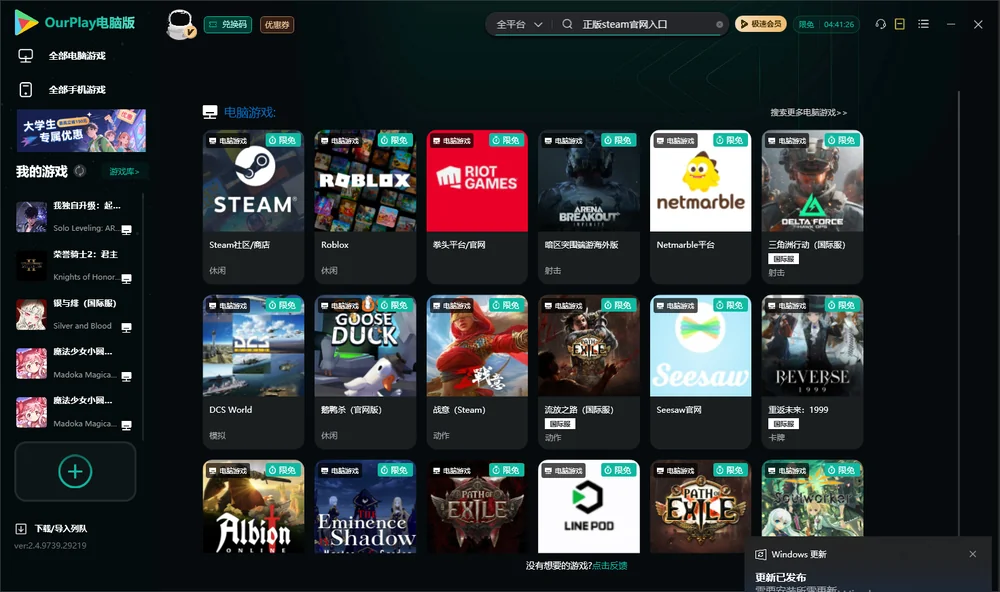
Task: Open the 大学生专属优惠 banner
Action: point(81,131)
